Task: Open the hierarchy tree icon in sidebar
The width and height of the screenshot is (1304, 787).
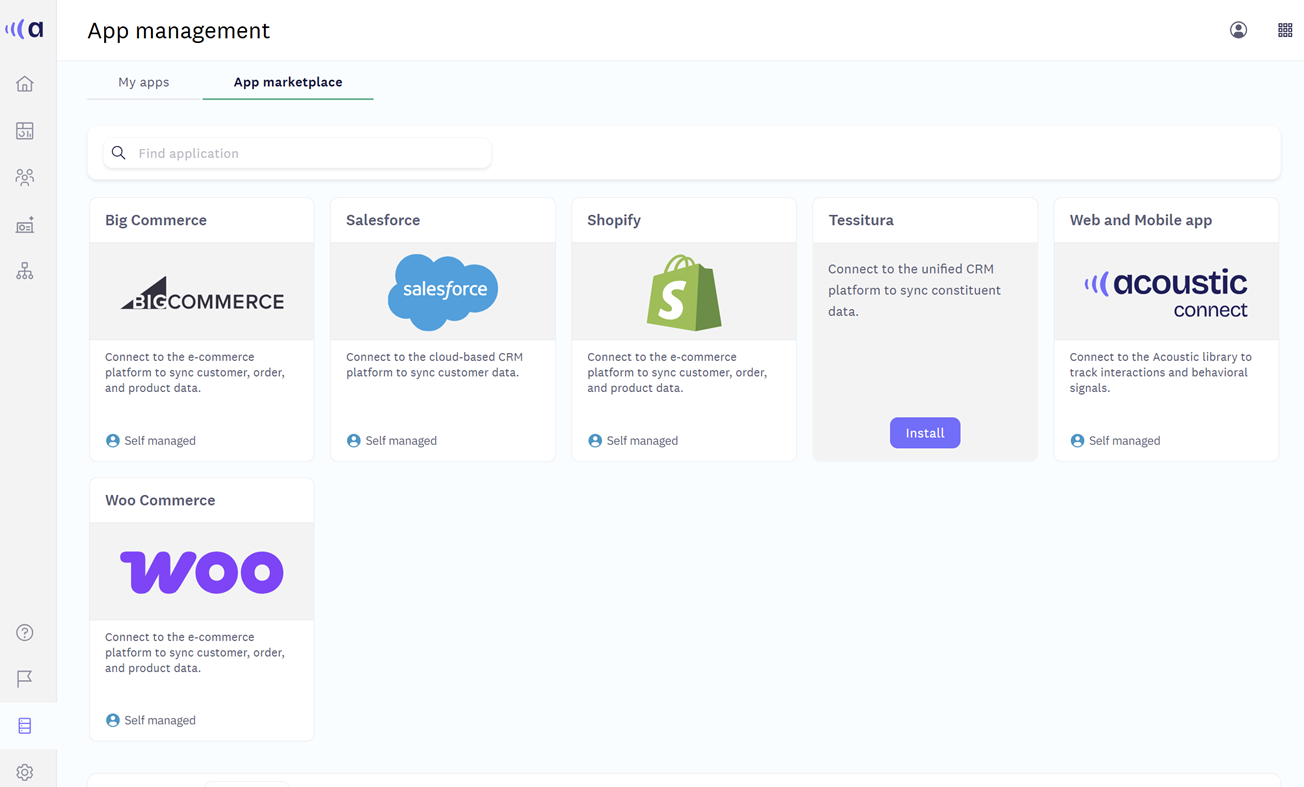Action: pyautogui.click(x=25, y=272)
